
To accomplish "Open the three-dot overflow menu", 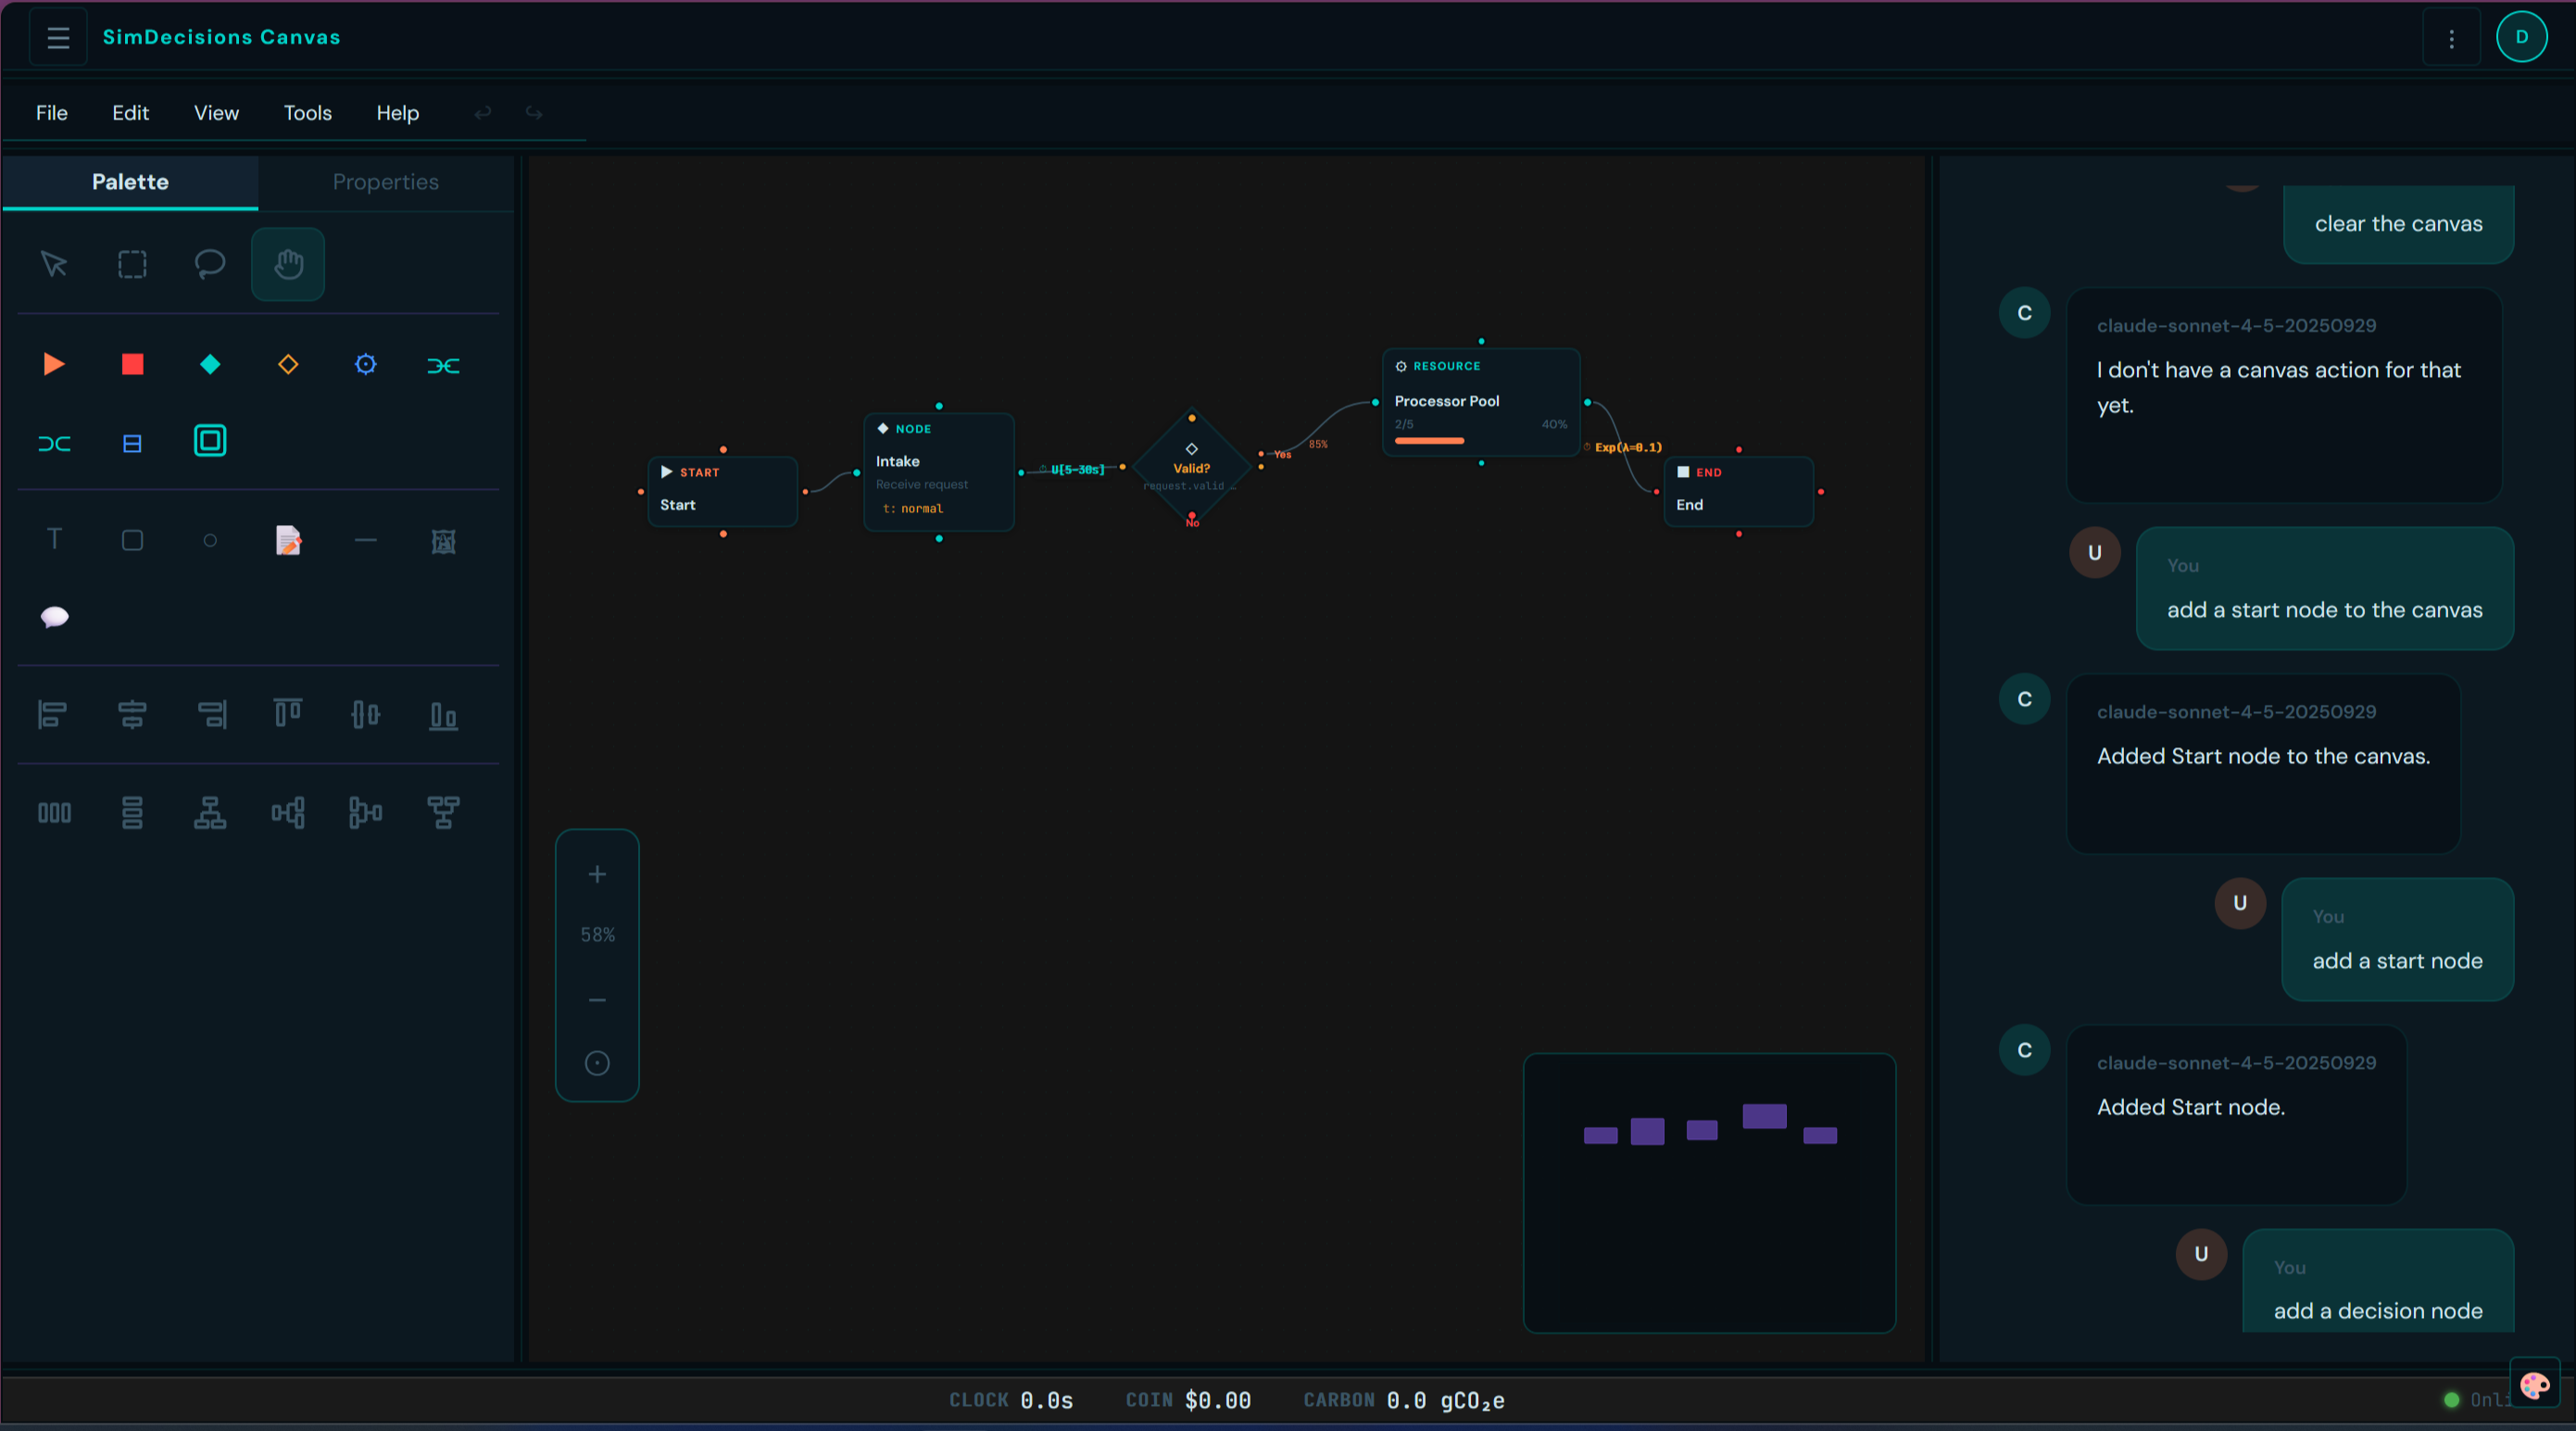I will point(2451,37).
